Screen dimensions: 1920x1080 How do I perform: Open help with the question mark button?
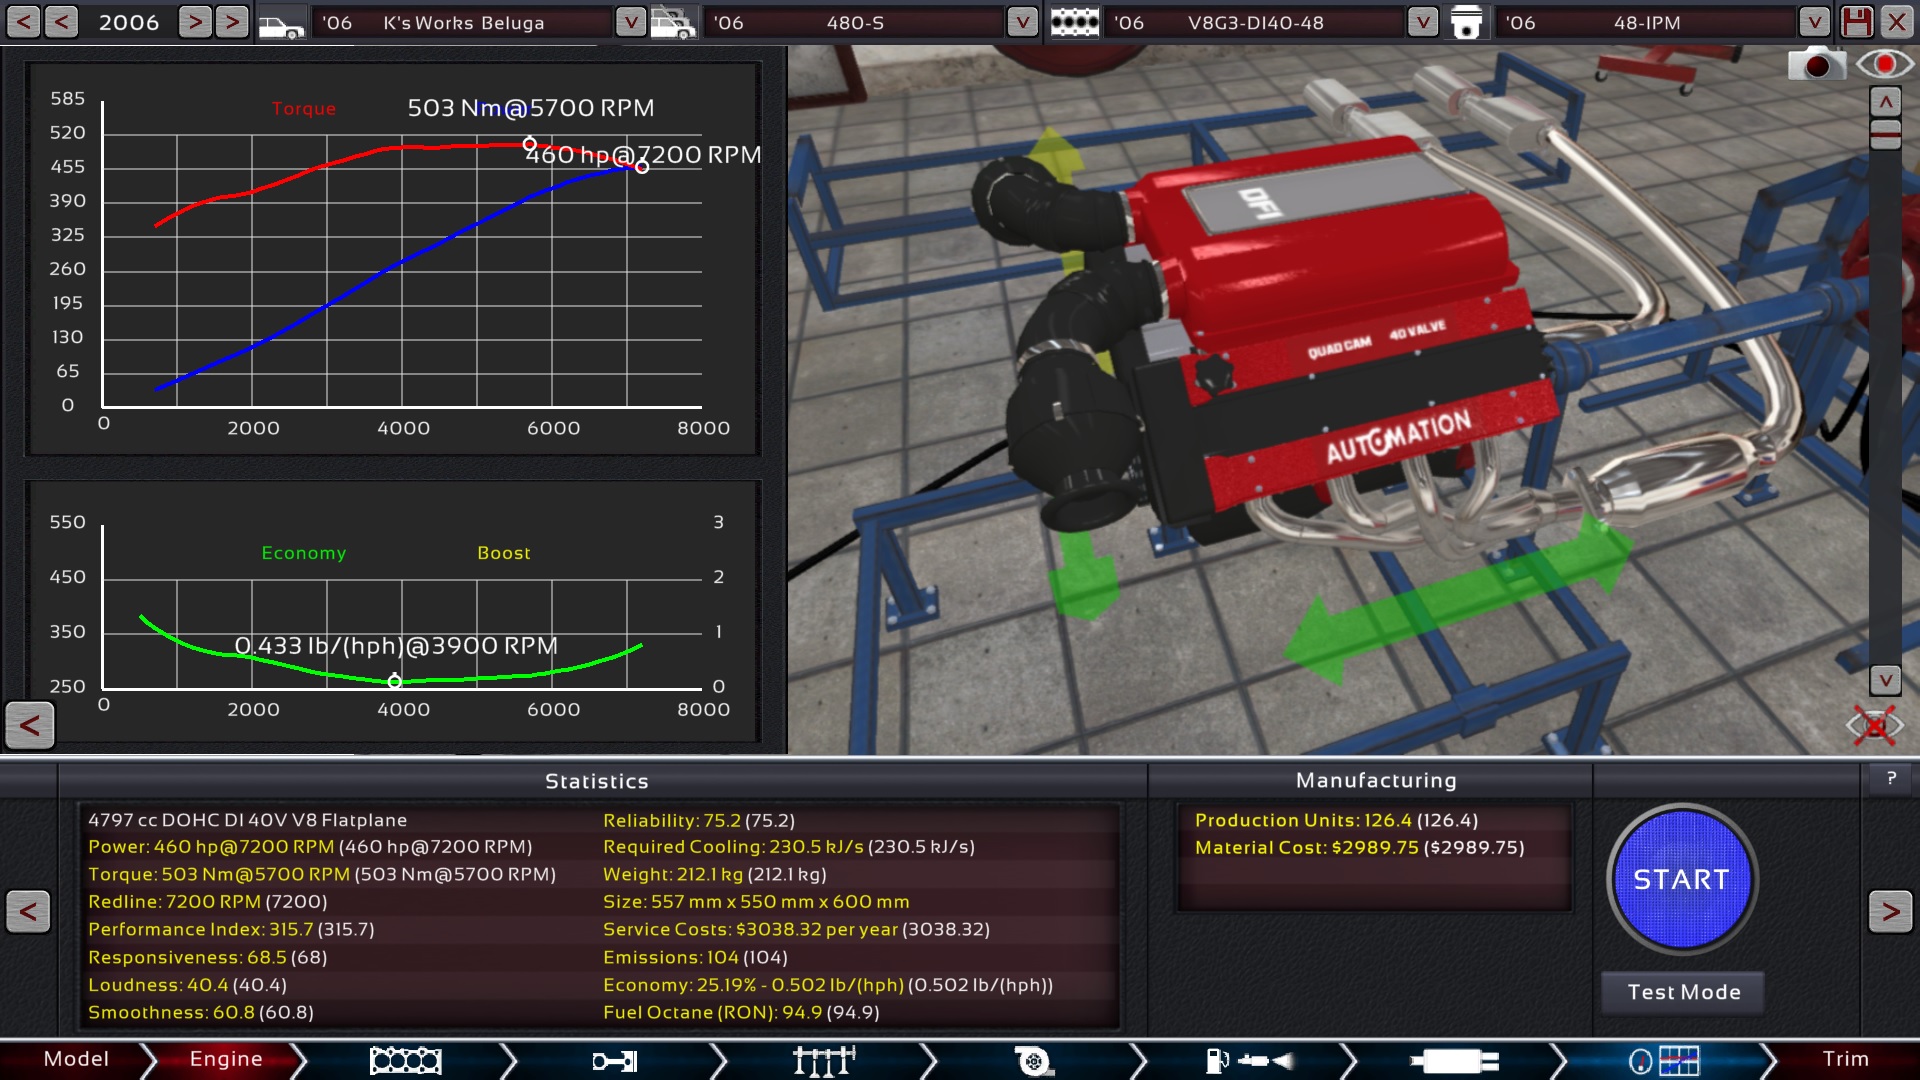pyautogui.click(x=1891, y=778)
